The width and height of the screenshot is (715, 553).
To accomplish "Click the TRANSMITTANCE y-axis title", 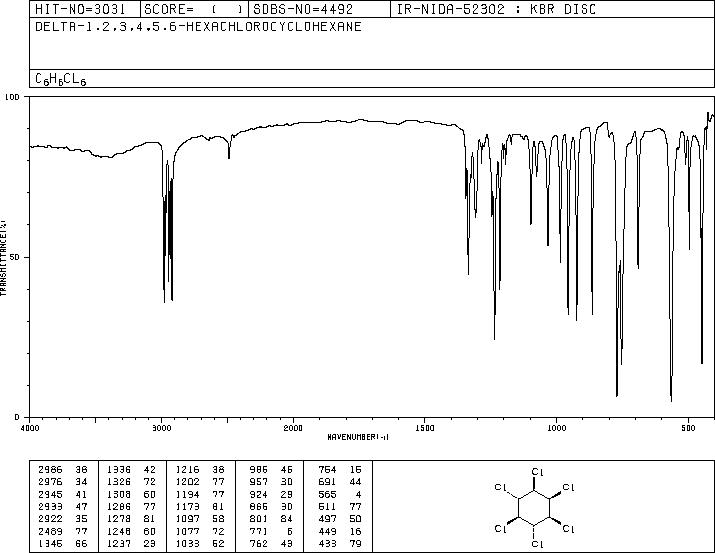I will [x=3, y=258].
